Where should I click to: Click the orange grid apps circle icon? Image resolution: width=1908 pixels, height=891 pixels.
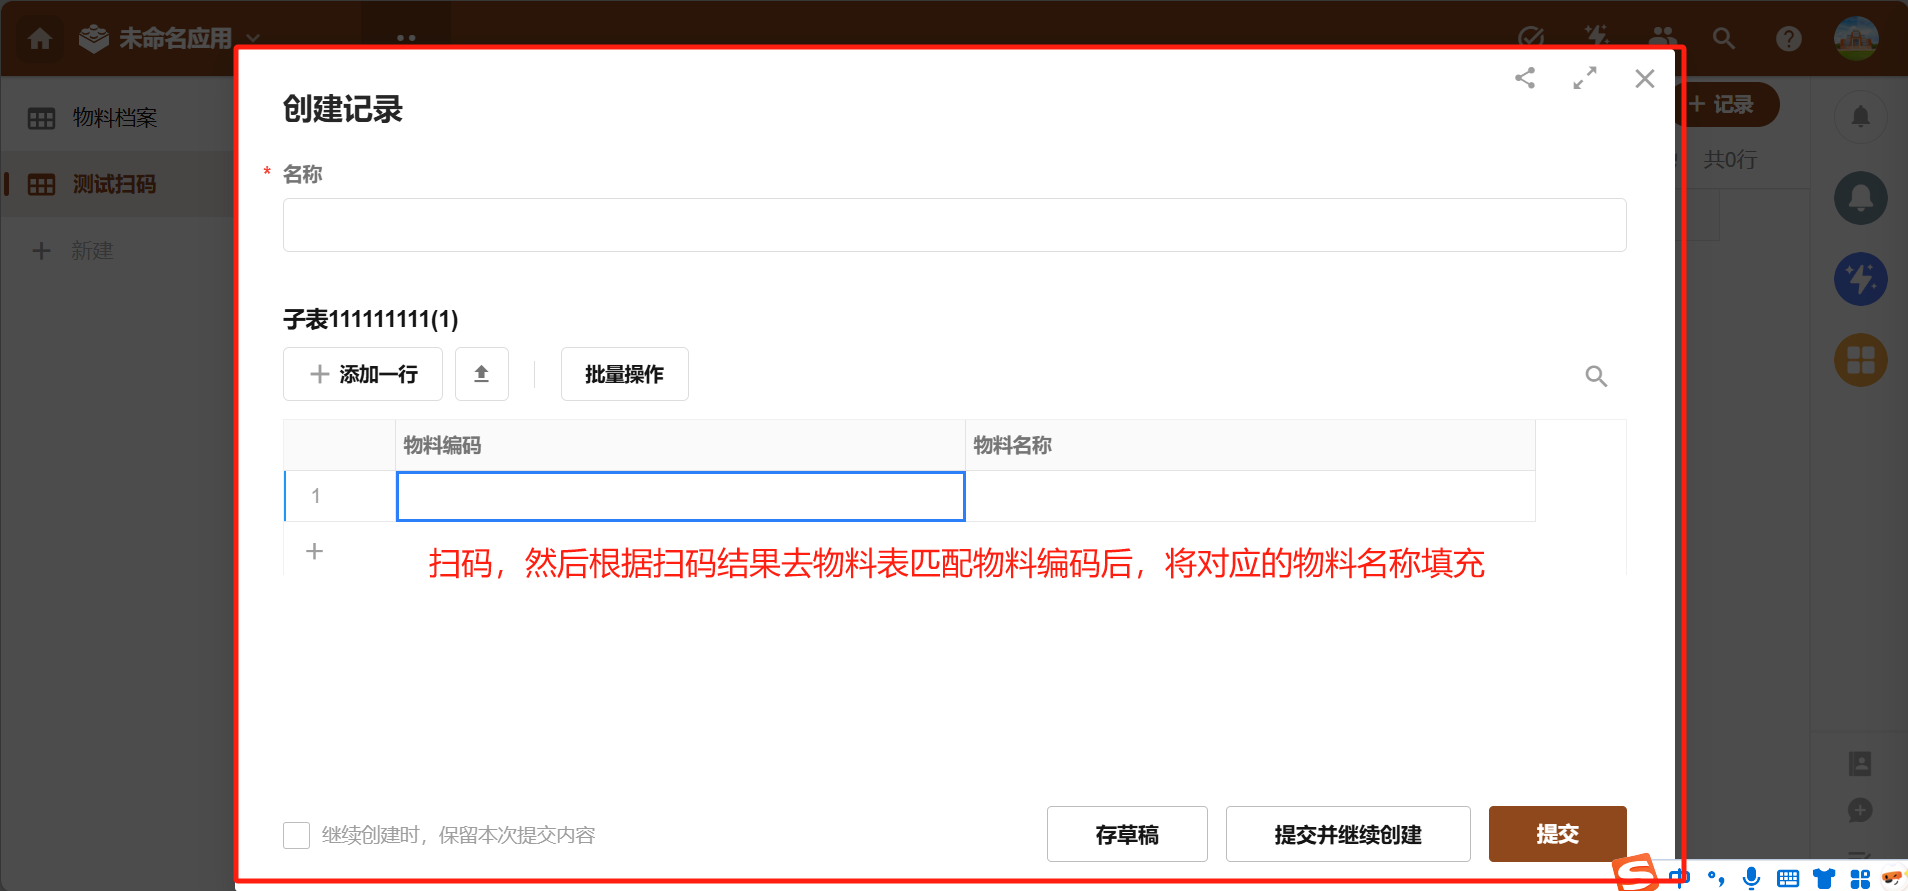coord(1860,360)
